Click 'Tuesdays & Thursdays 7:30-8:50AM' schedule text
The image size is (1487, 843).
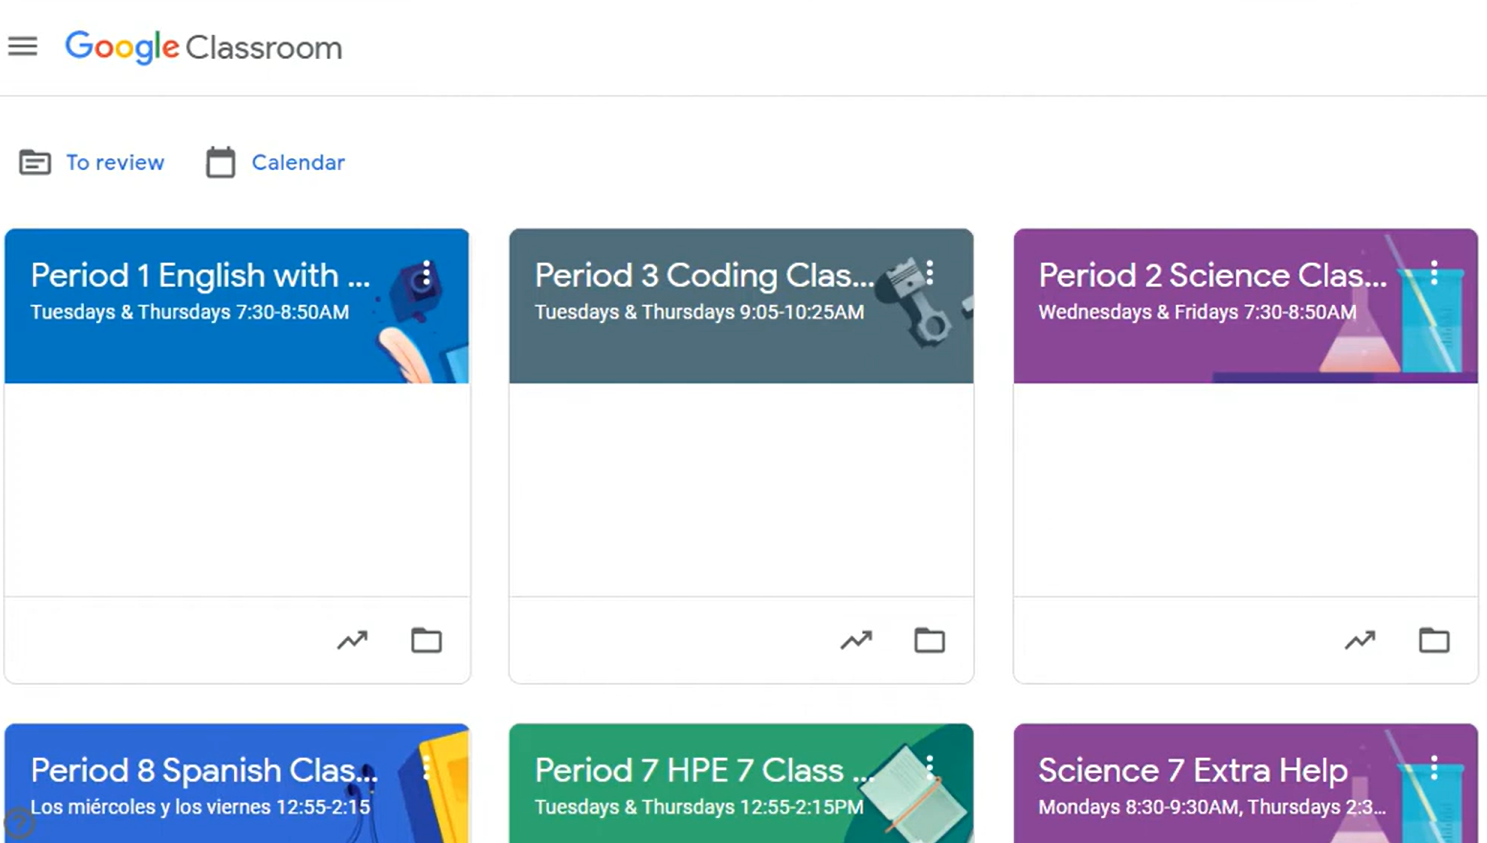point(190,312)
